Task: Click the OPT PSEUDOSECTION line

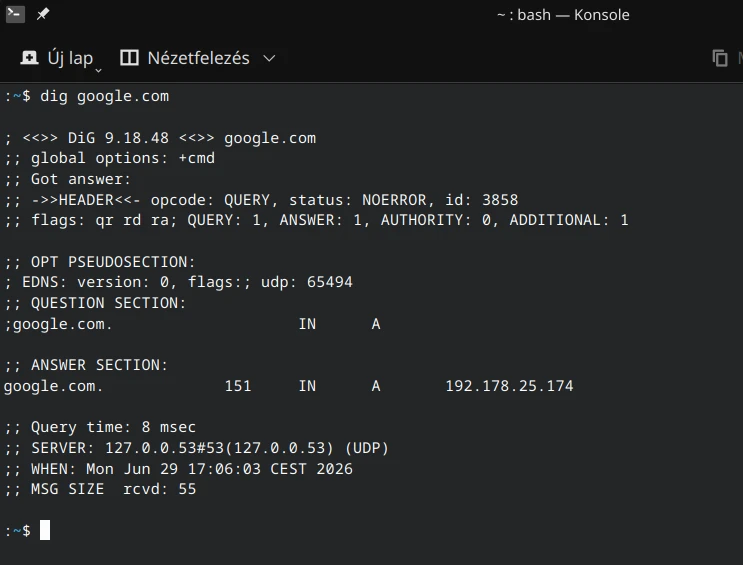Action: point(100,262)
